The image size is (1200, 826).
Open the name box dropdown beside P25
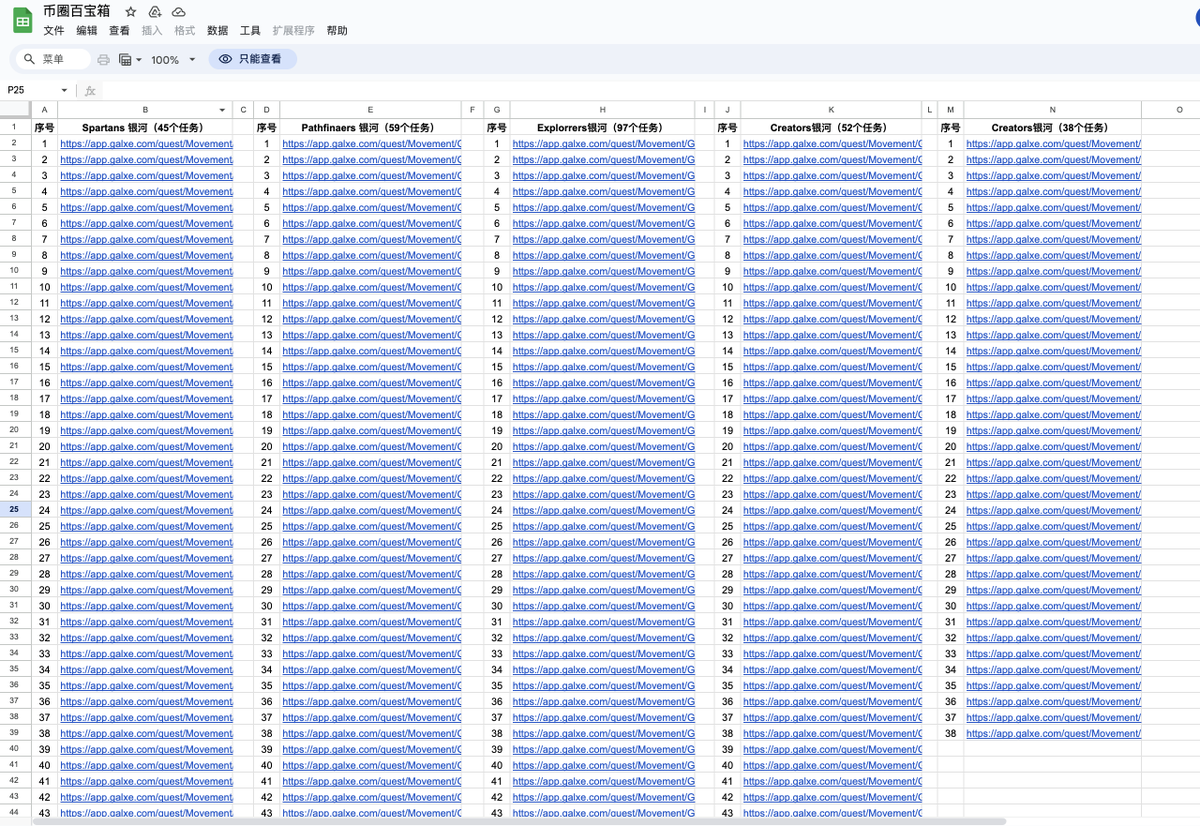coord(64,90)
